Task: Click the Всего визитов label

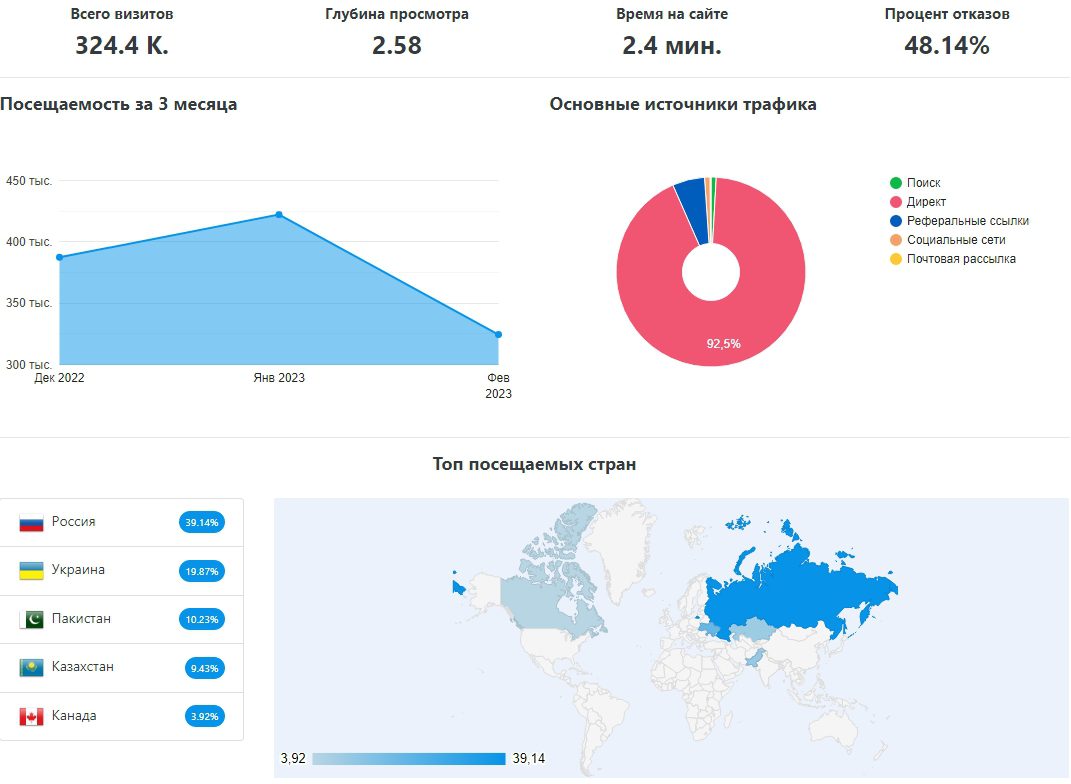Action: pos(122,14)
